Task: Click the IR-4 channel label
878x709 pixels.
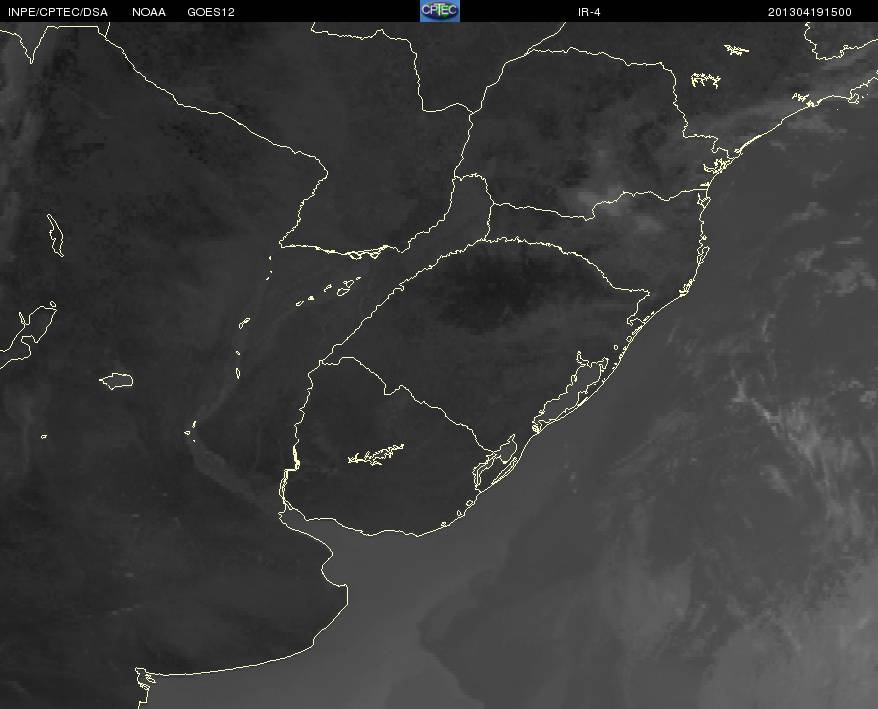Action: [x=589, y=12]
